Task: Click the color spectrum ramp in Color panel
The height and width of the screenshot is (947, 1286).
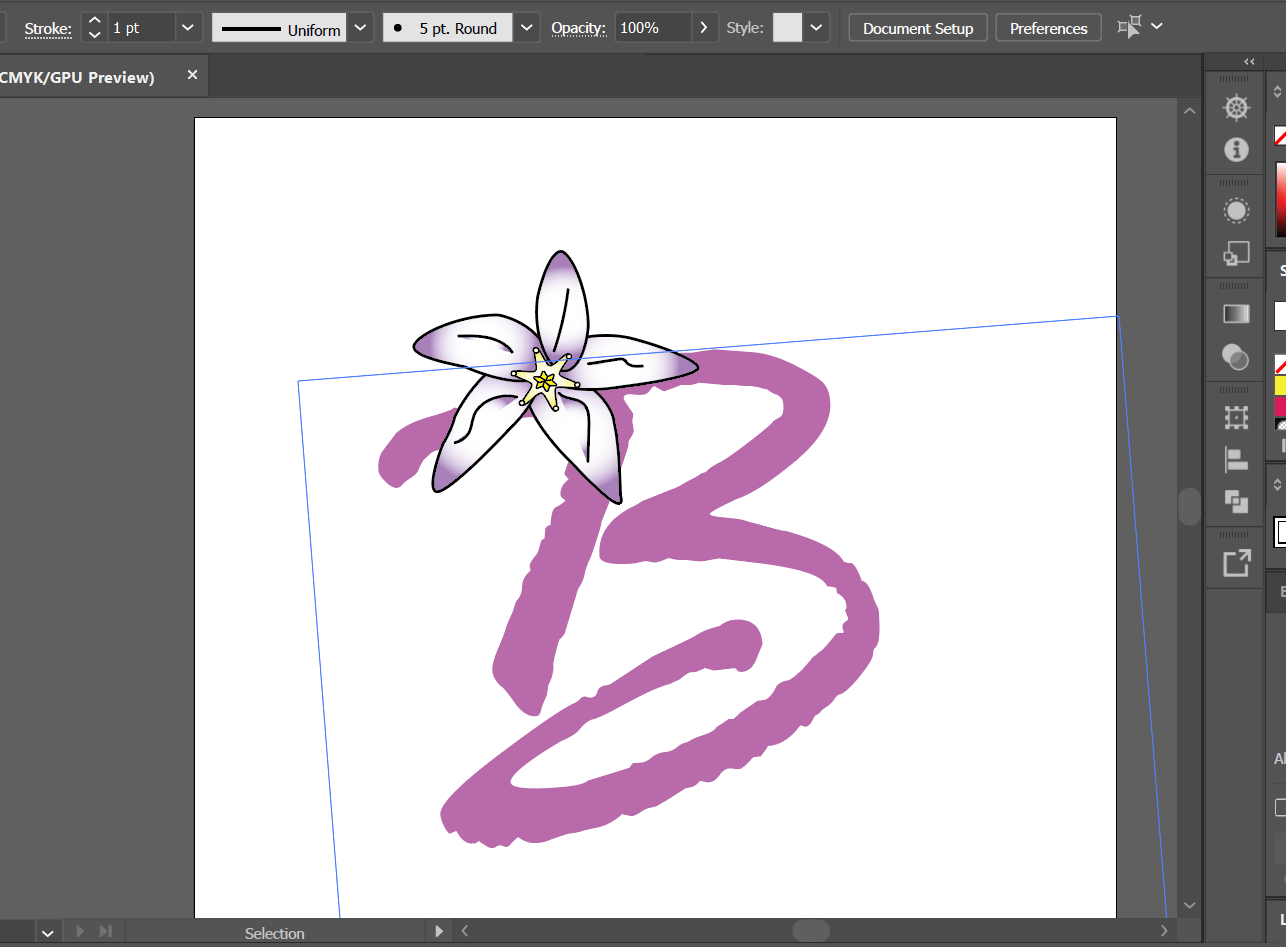Action: [x=1280, y=199]
